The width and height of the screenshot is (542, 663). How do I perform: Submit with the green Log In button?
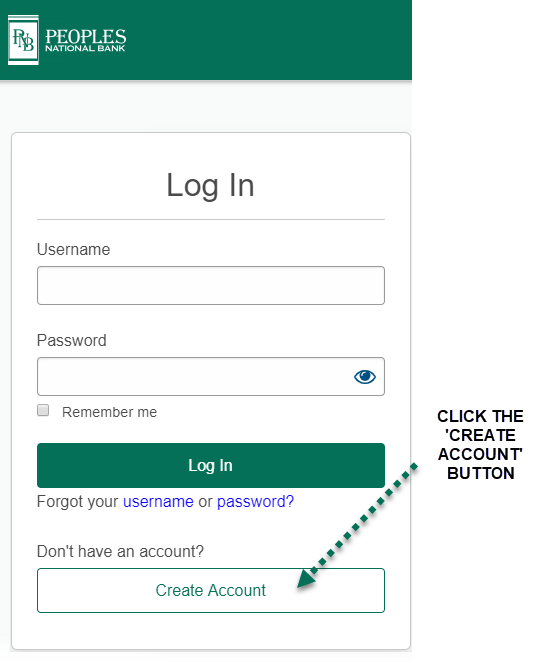211,465
